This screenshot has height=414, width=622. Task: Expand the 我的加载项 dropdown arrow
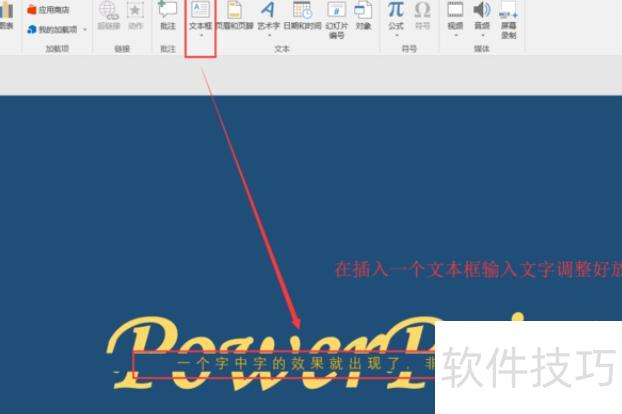coord(85,30)
